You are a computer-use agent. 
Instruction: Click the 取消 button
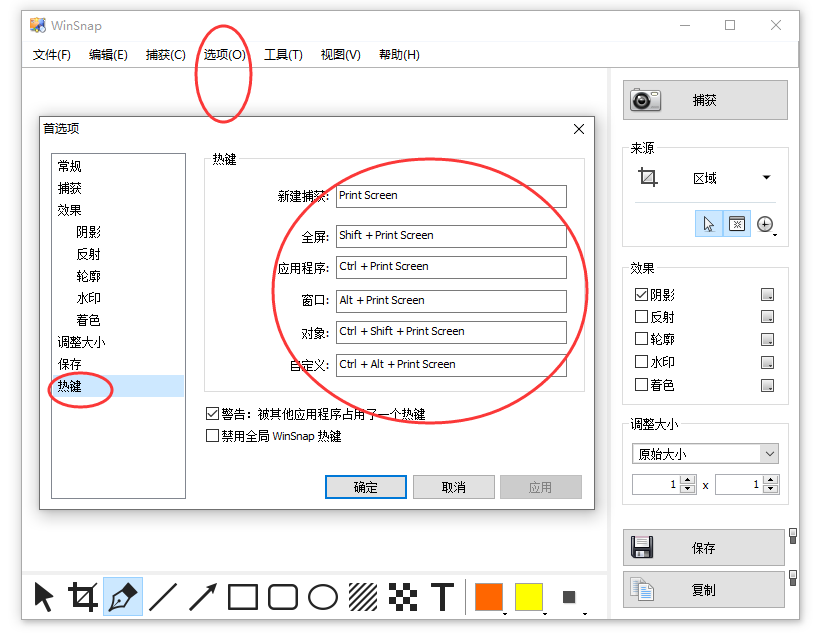(454, 487)
